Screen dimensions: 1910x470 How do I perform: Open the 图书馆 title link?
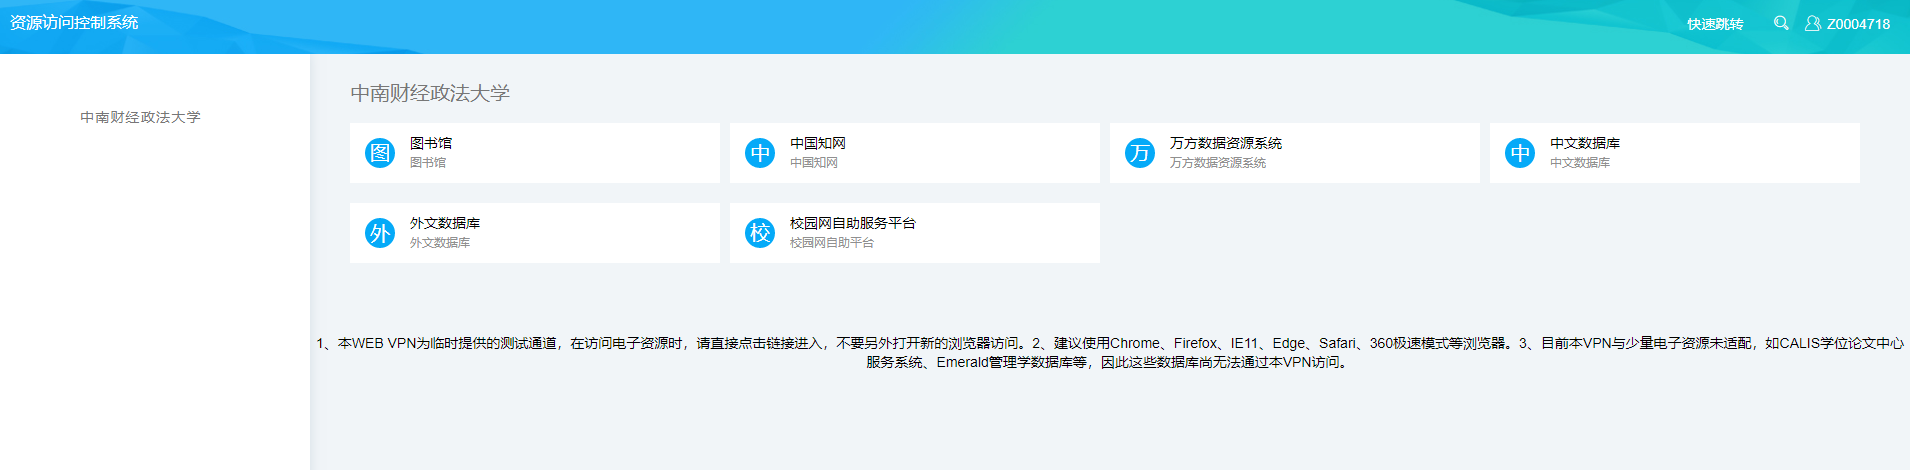[x=431, y=143]
